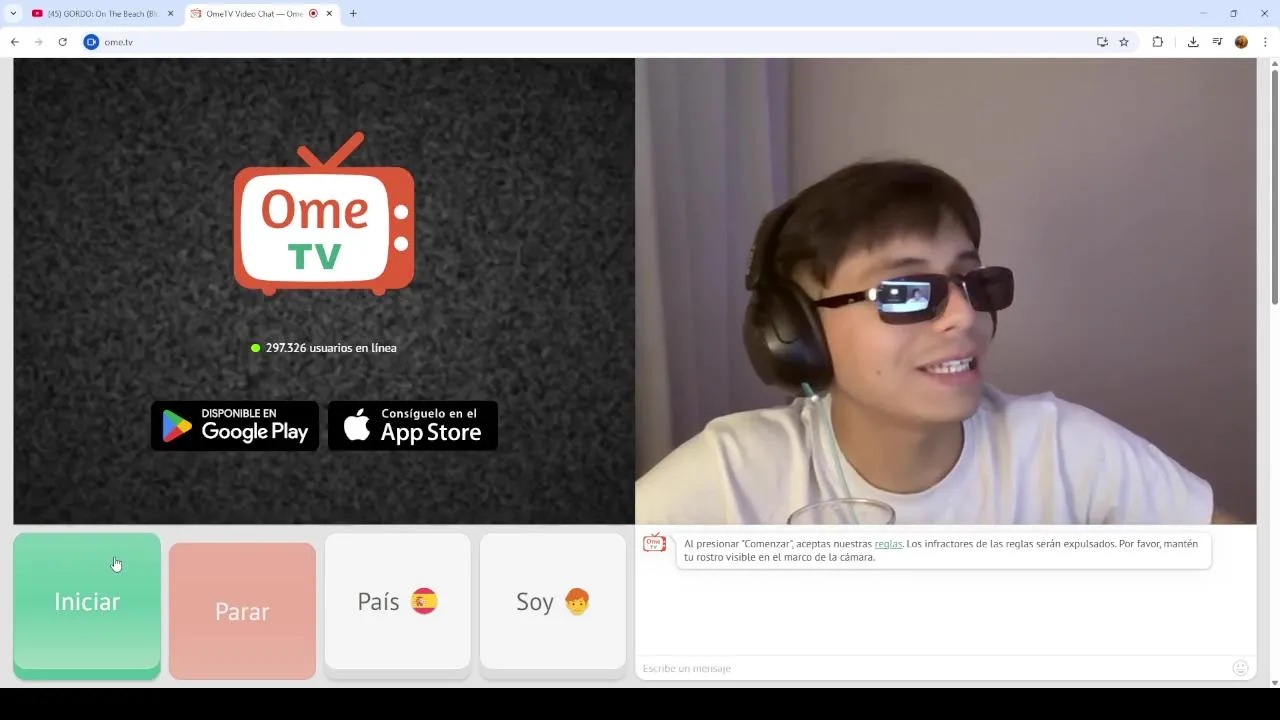Open the emoji picker in chat
This screenshot has height=720, width=1280.
click(1241, 668)
